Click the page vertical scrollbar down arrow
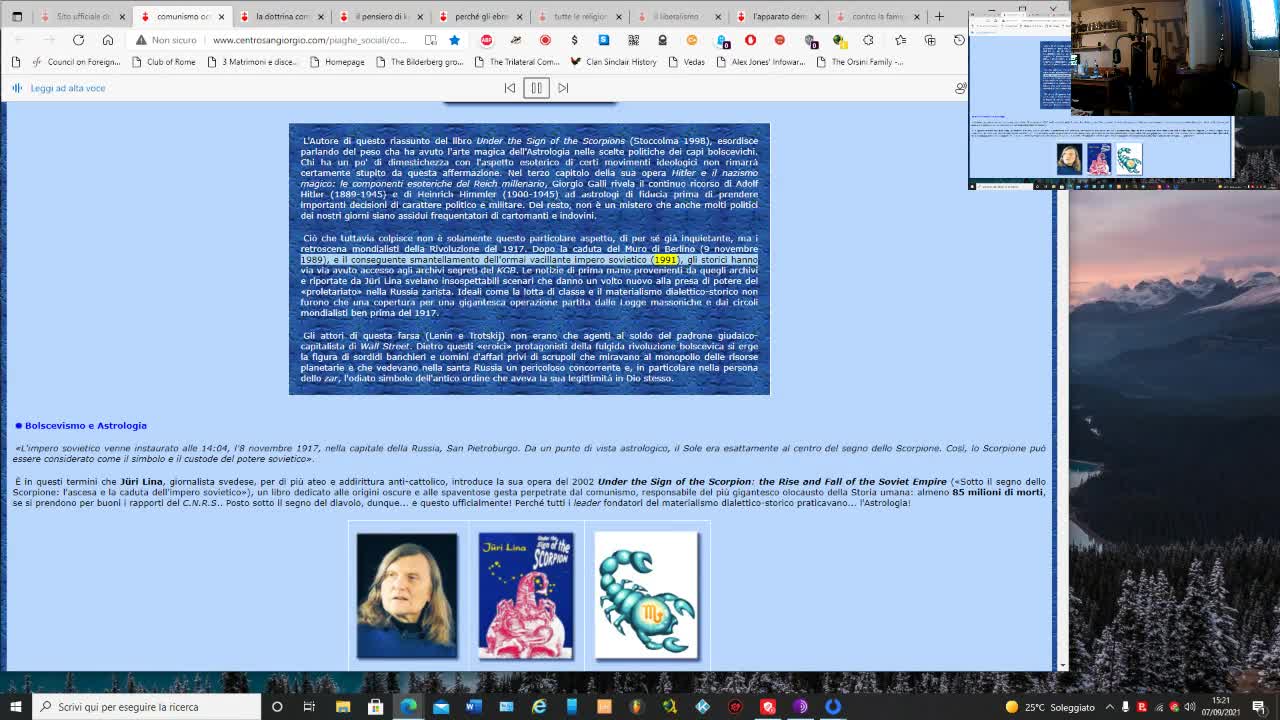 (1062, 666)
